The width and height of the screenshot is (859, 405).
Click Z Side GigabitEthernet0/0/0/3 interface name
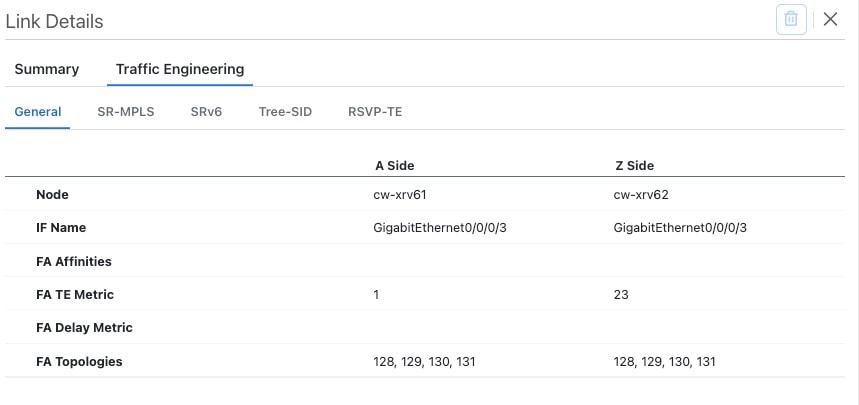click(680, 228)
